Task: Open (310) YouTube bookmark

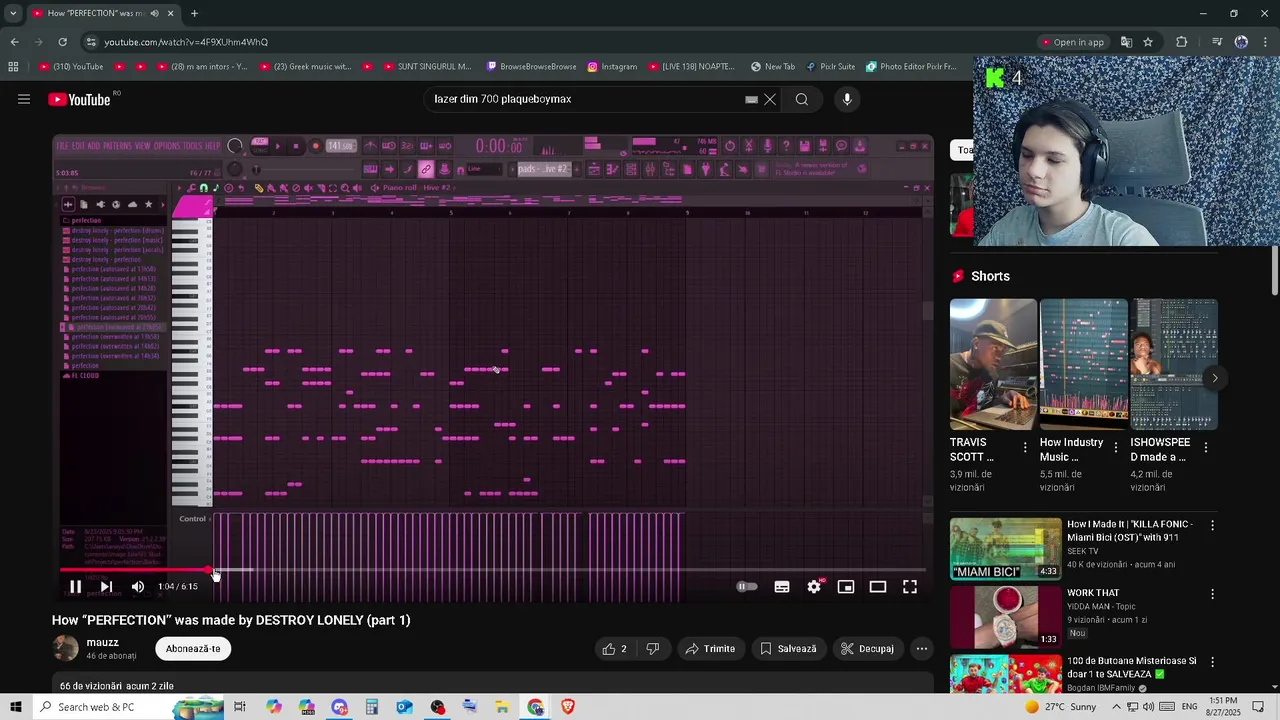Action: [72, 67]
